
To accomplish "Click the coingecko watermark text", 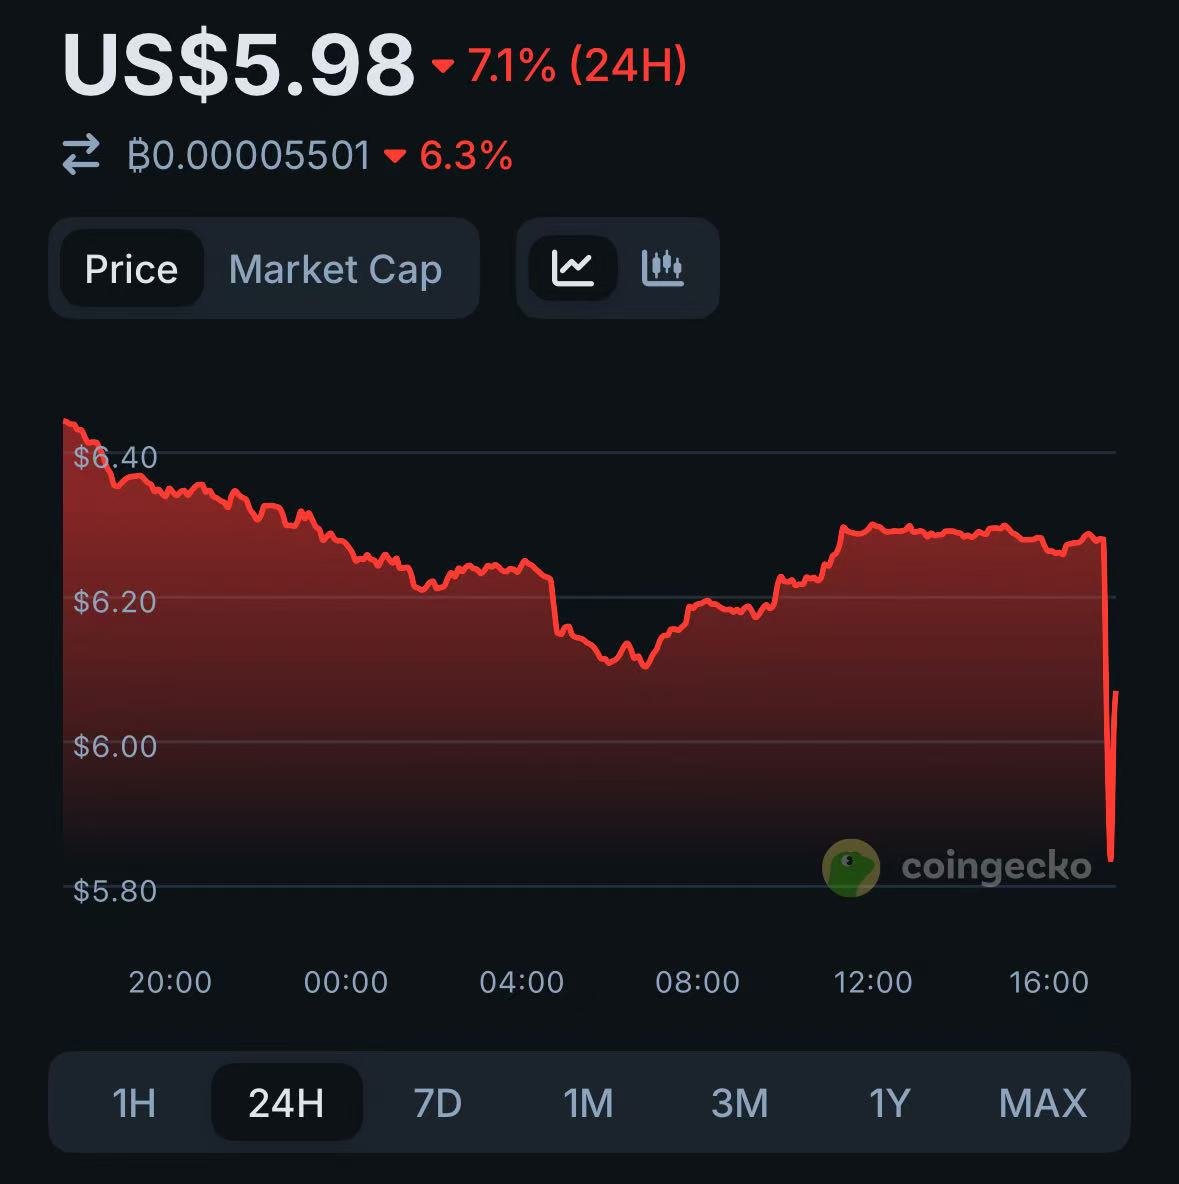I will point(996,867).
